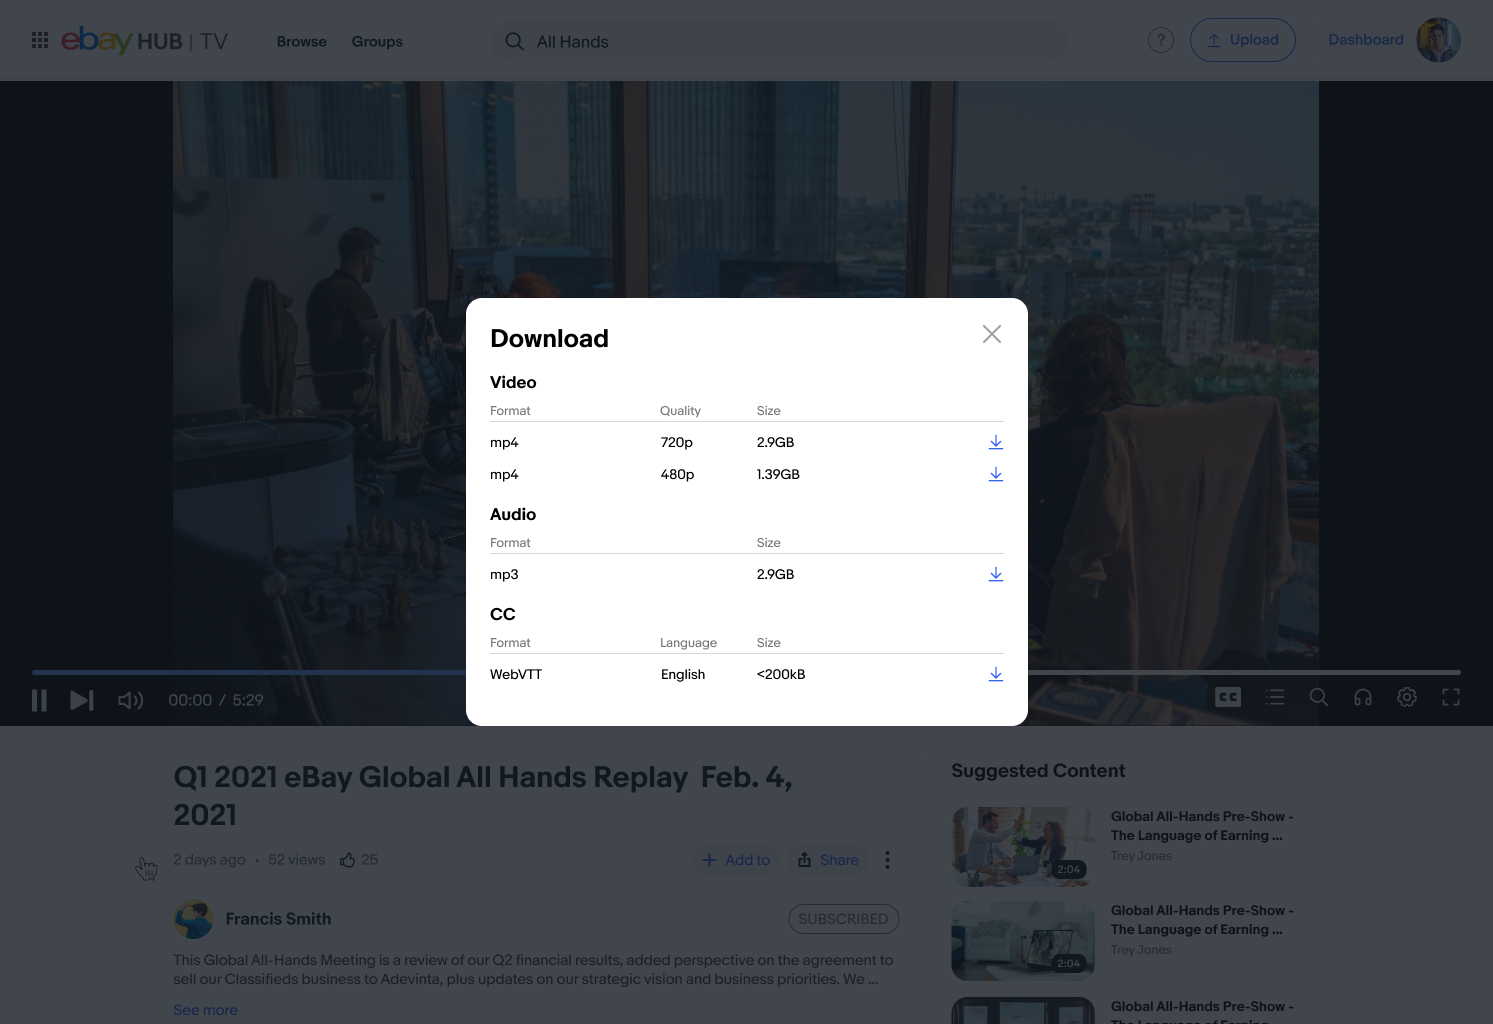Click Francis Smith's avatar
The height and width of the screenshot is (1024, 1493).
coord(194,919)
